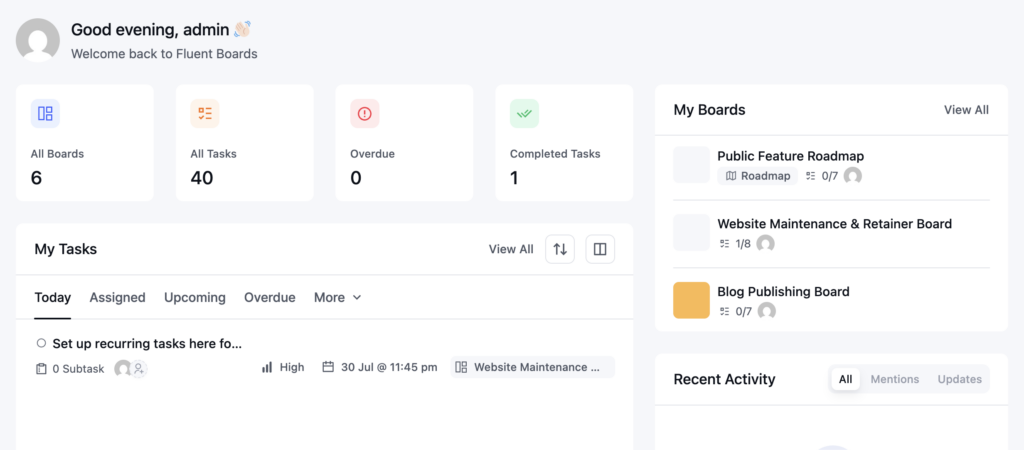This screenshot has height=450, width=1024.
Task: Click the 0/7 count under Blog Publishing Board
Action: click(744, 312)
